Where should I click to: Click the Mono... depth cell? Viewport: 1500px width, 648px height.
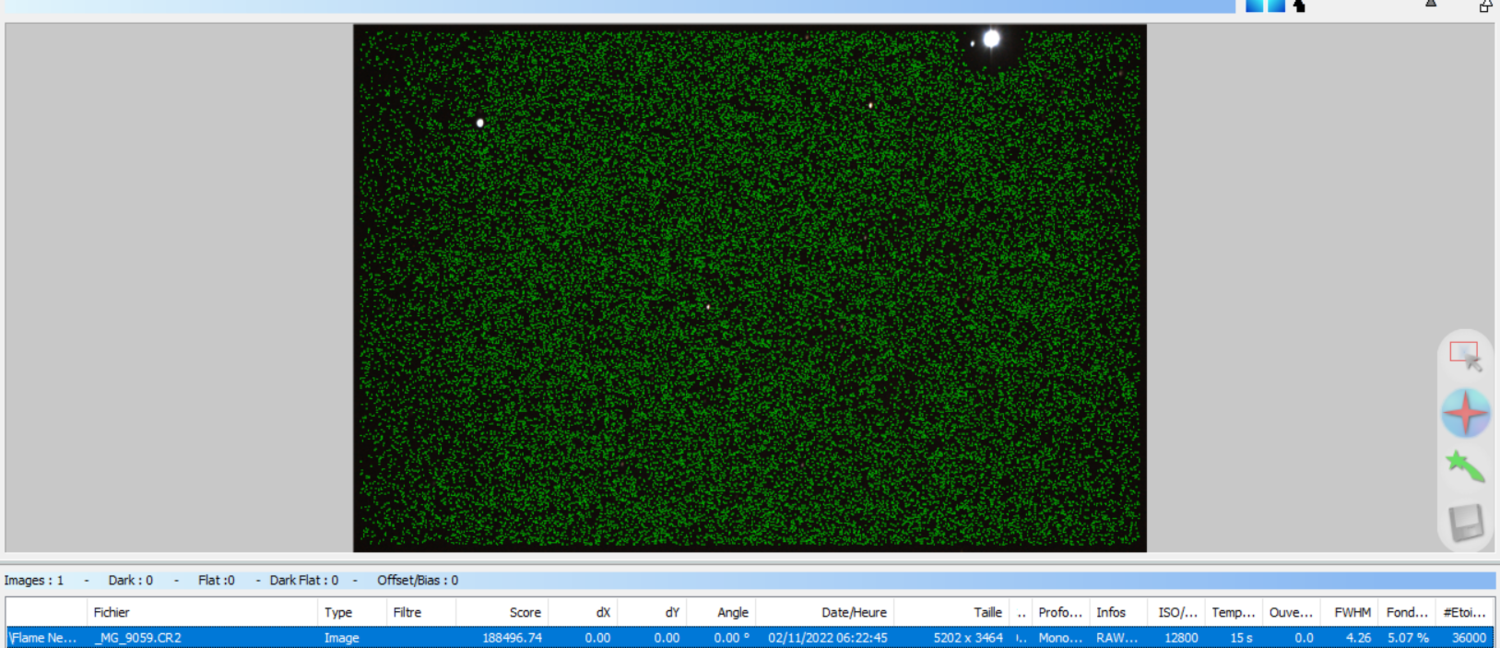[x=1060, y=637]
